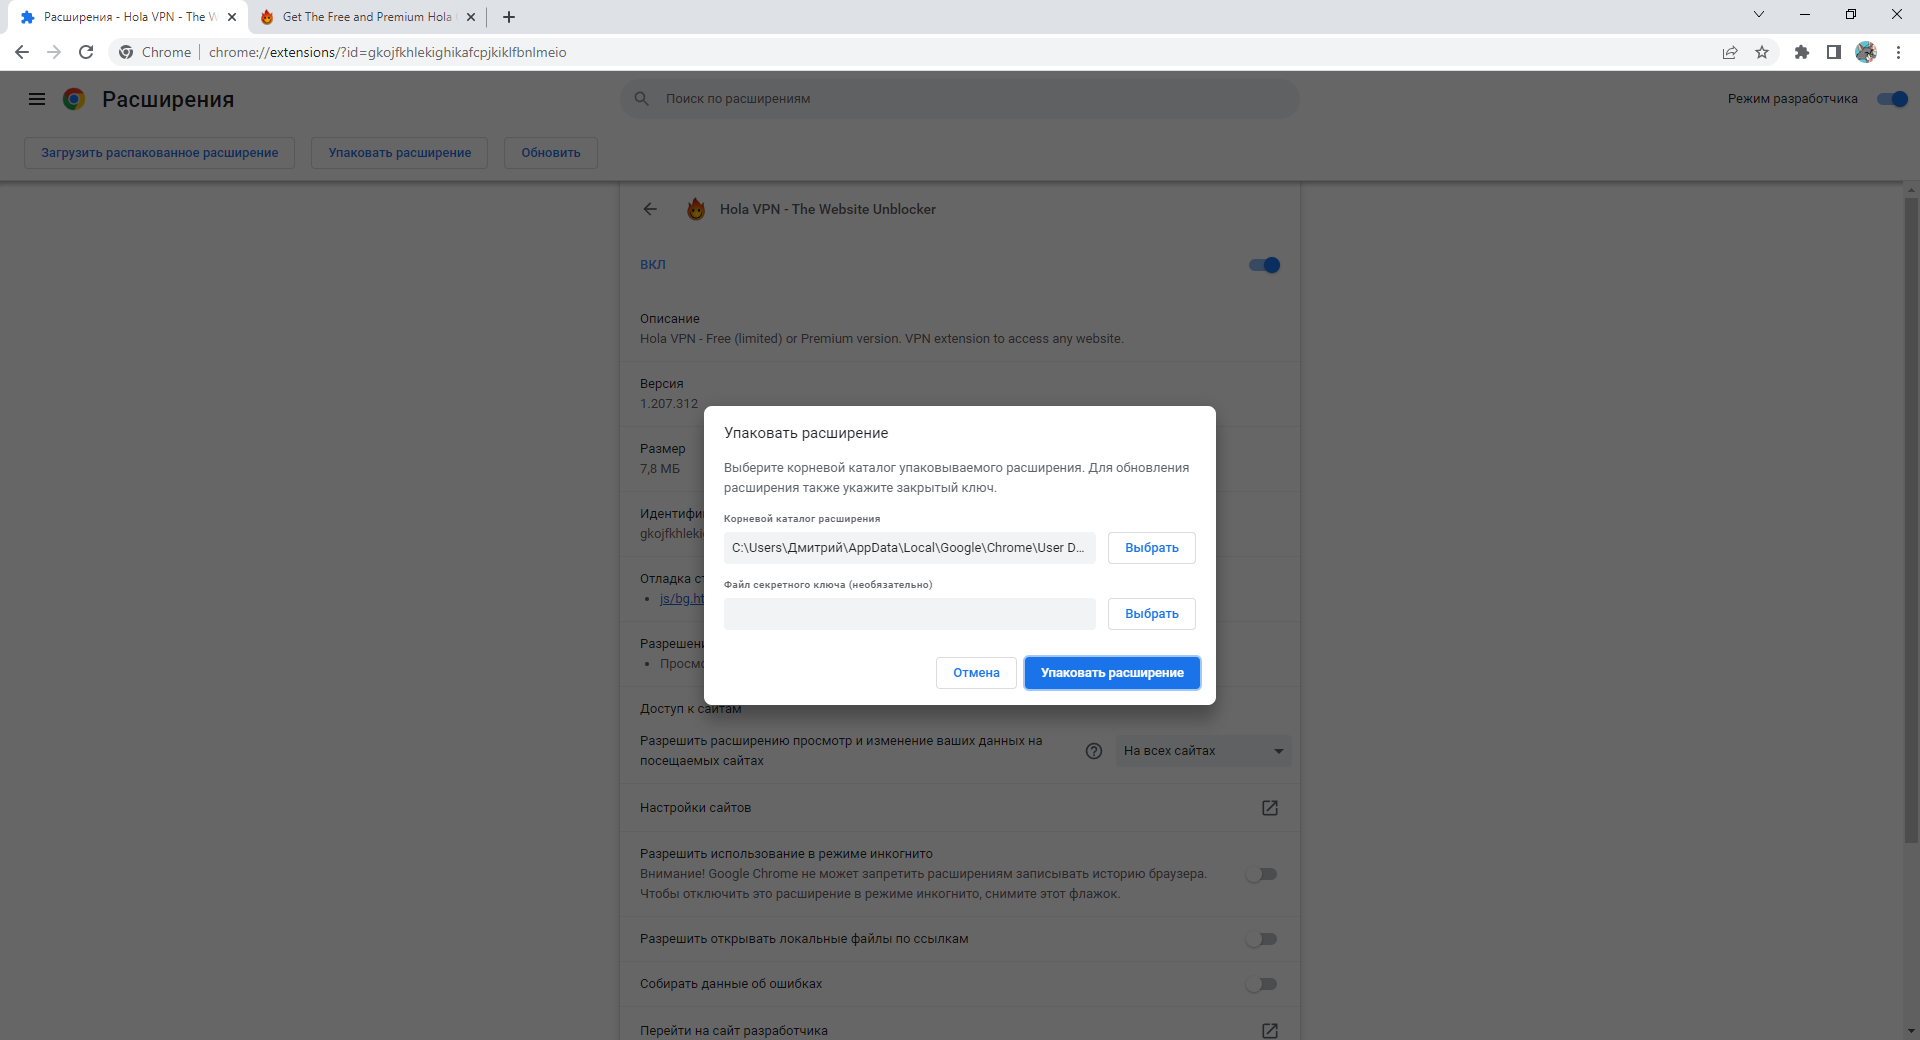Click Выбрать for private key file

click(x=1152, y=614)
